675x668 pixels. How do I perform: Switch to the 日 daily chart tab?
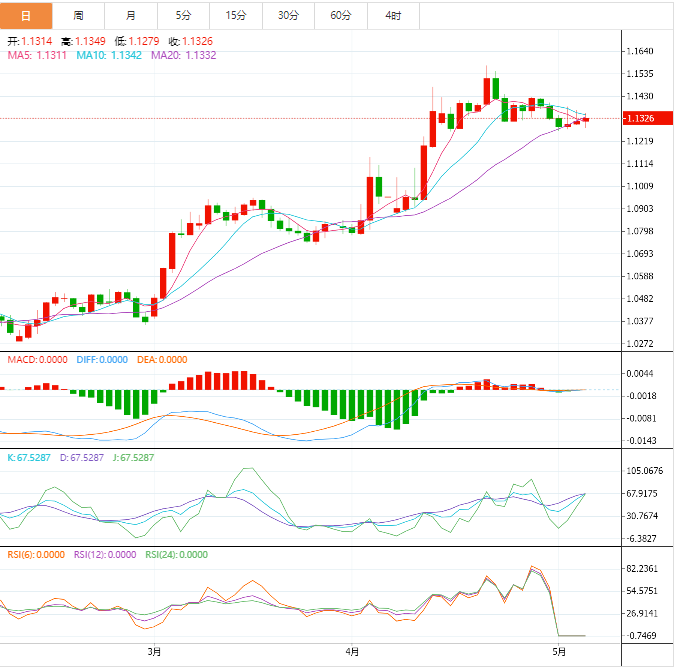26,15
